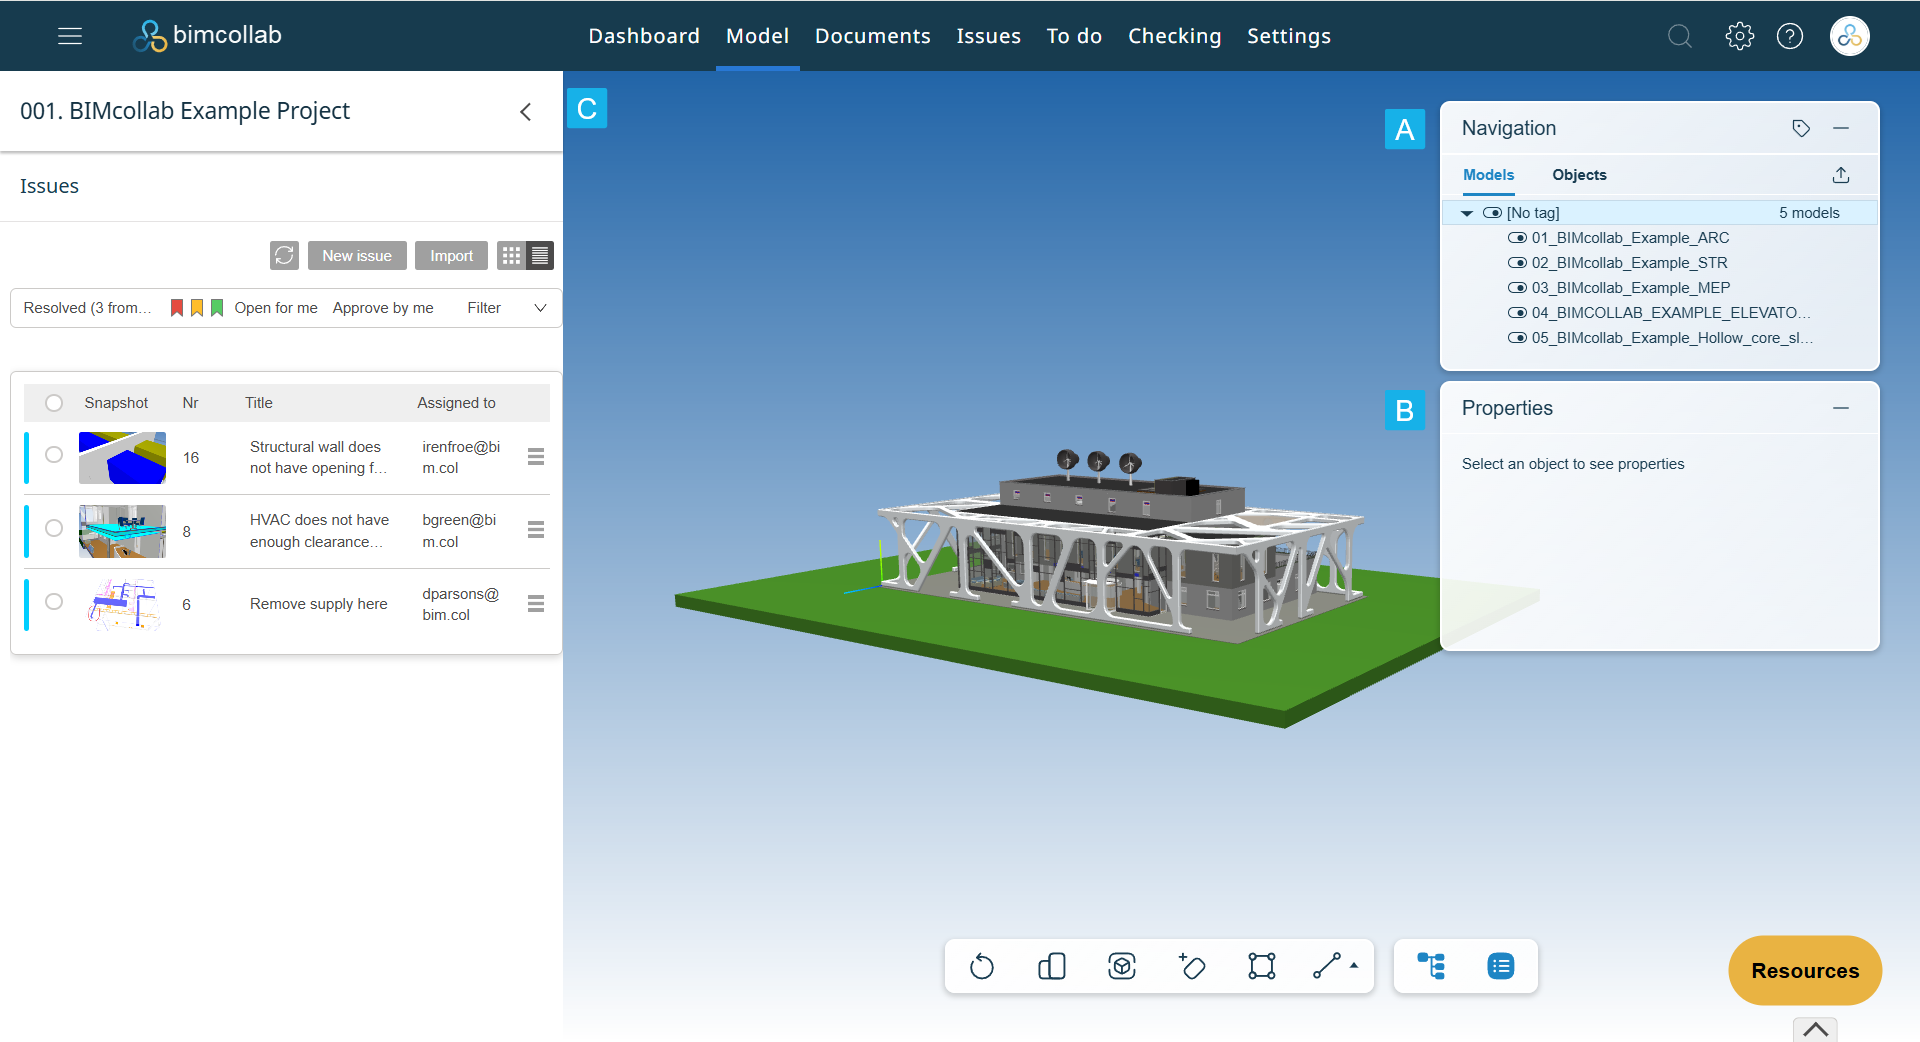Open row menu for issue 16

[x=536, y=457]
